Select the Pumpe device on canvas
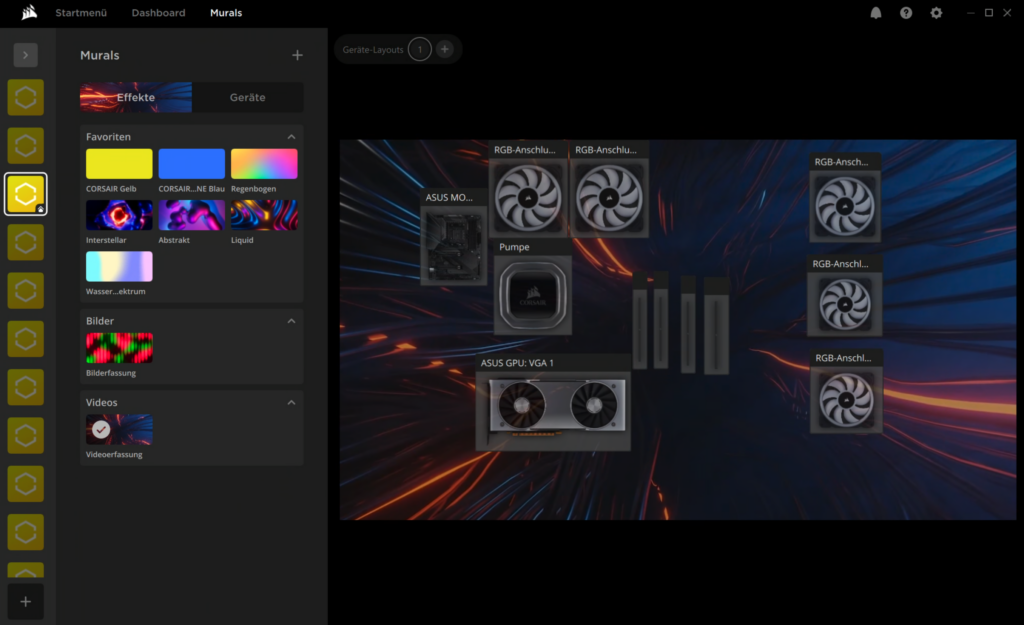This screenshot has height=625, width=1024. tap(533, 295)
